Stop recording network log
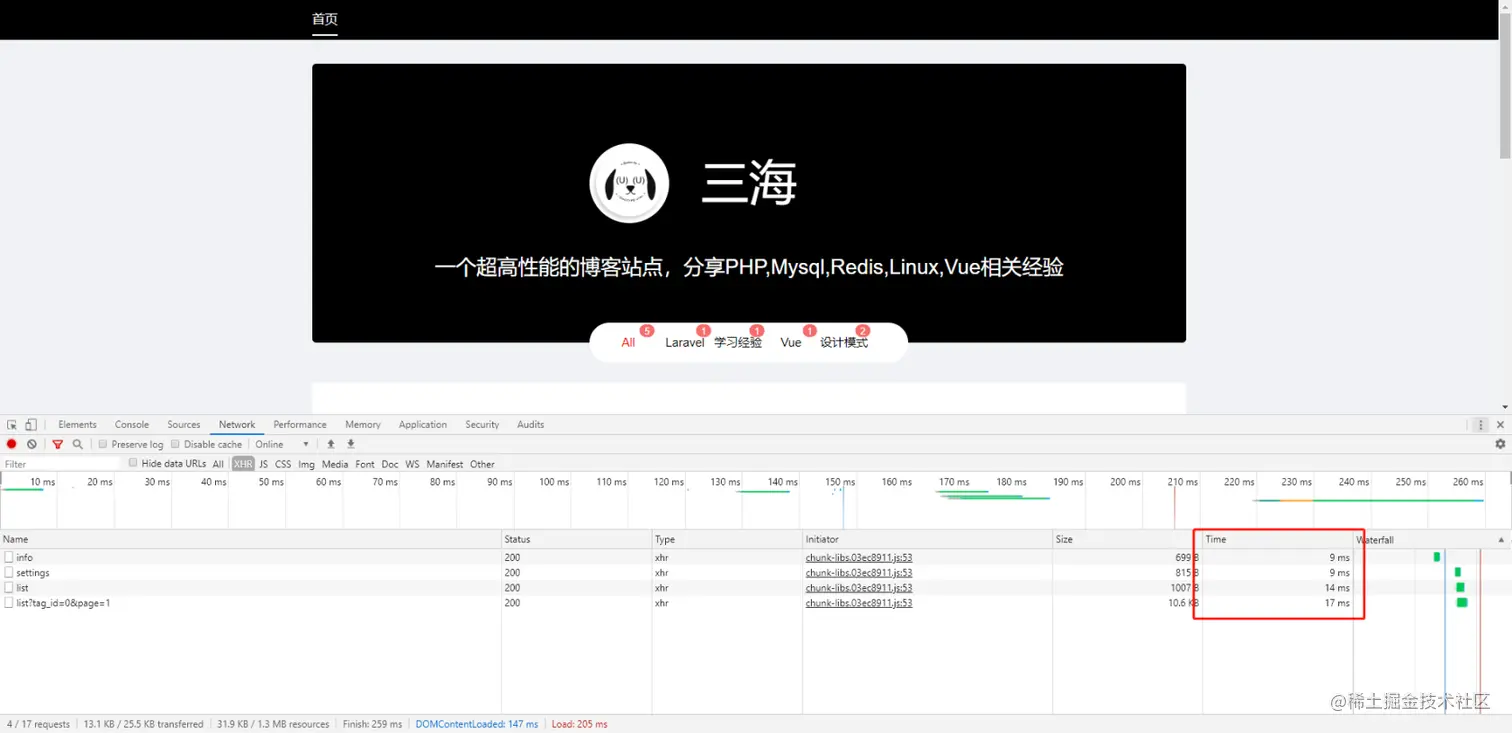The width and height of the screenshot is (1512, 733). (10, 444)
